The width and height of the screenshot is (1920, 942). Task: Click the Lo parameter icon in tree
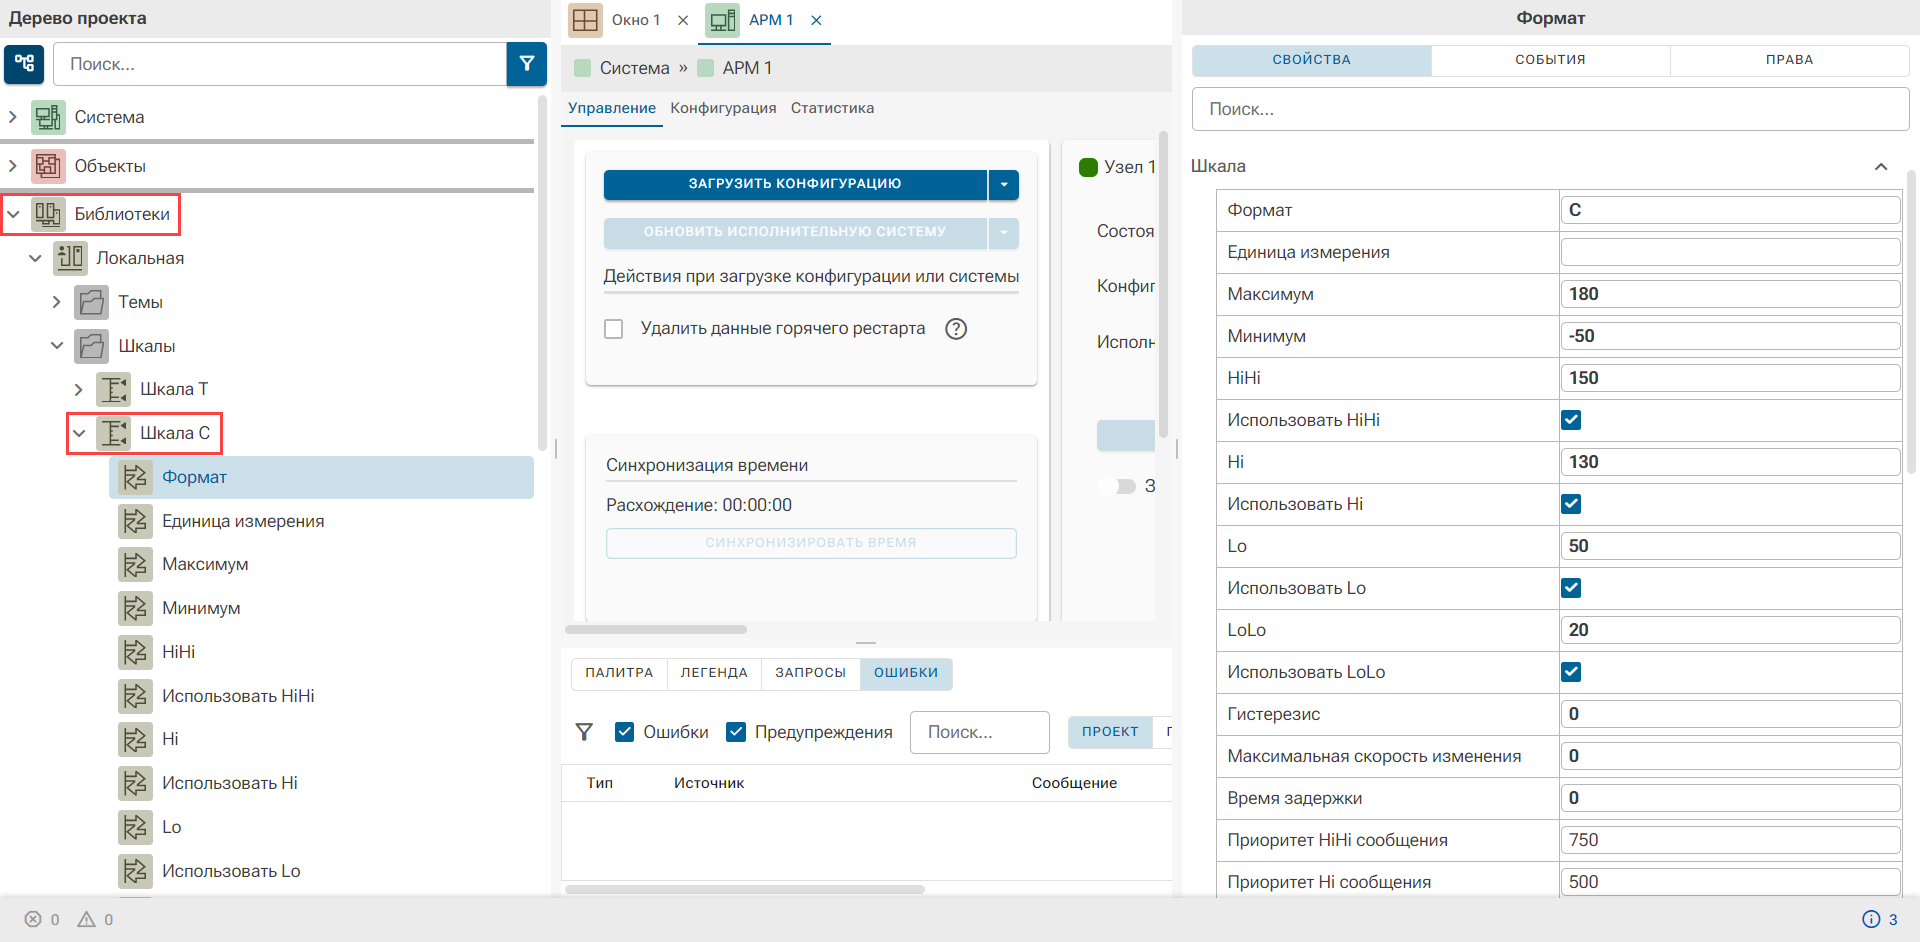136,827
